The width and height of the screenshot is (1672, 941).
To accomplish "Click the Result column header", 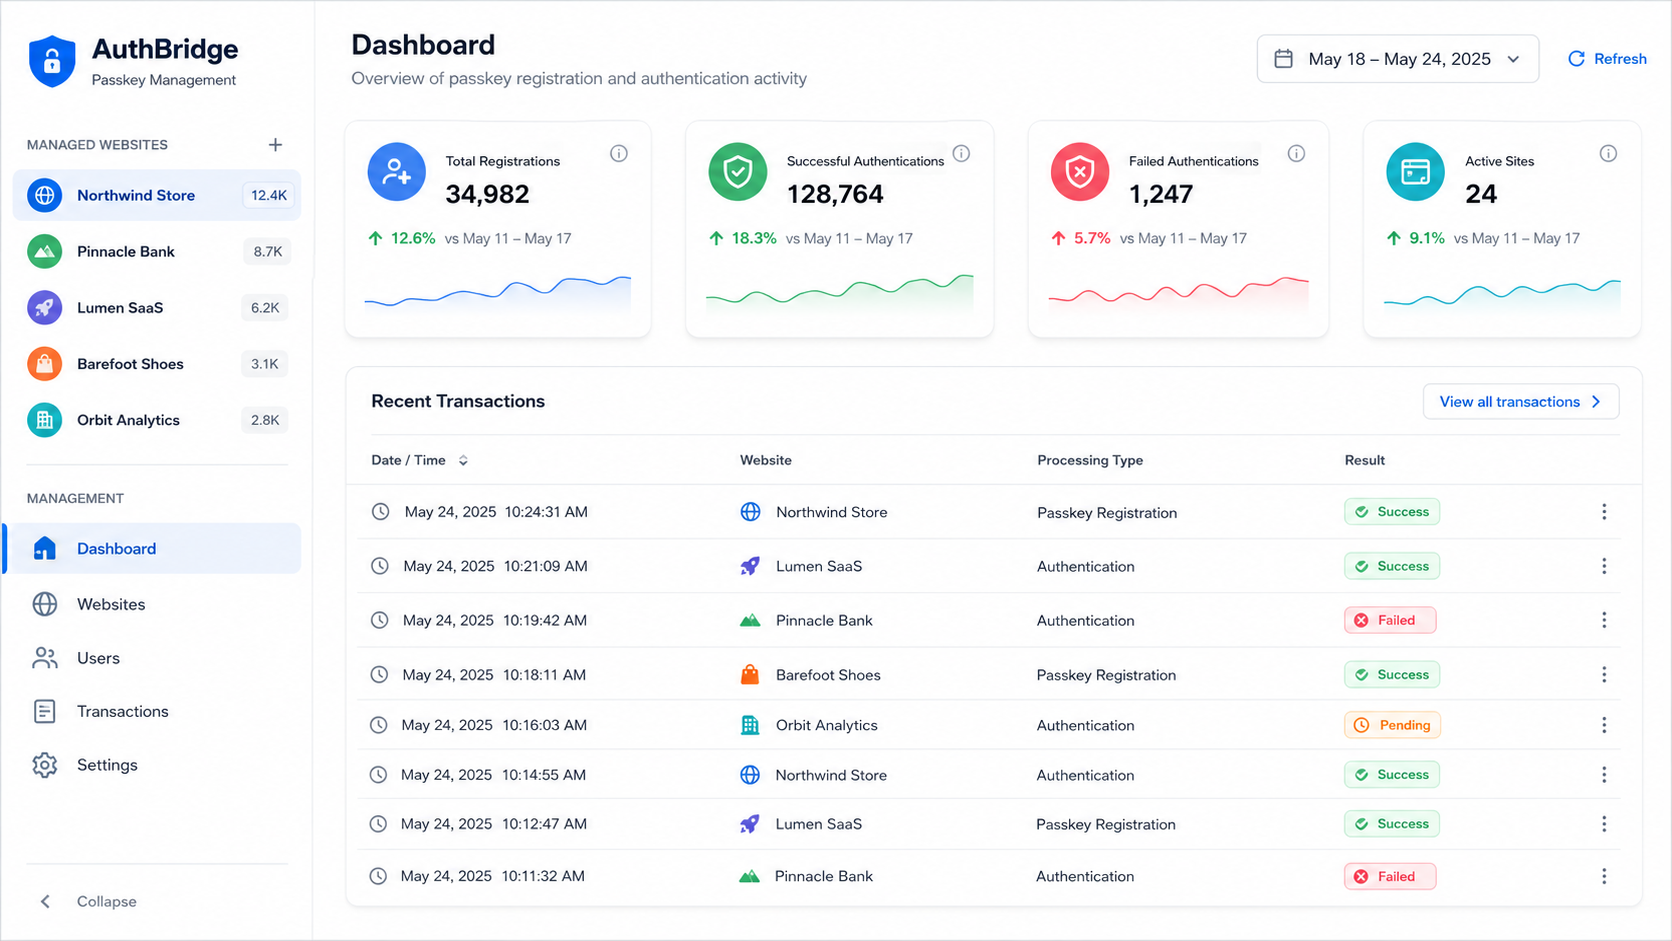I will pos(1365,460).
